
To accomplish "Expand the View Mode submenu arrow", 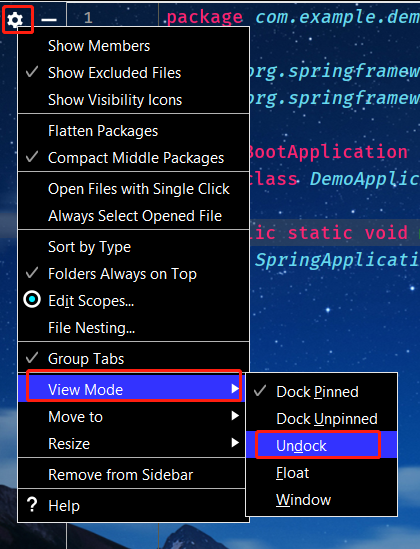I will (235, 389).
